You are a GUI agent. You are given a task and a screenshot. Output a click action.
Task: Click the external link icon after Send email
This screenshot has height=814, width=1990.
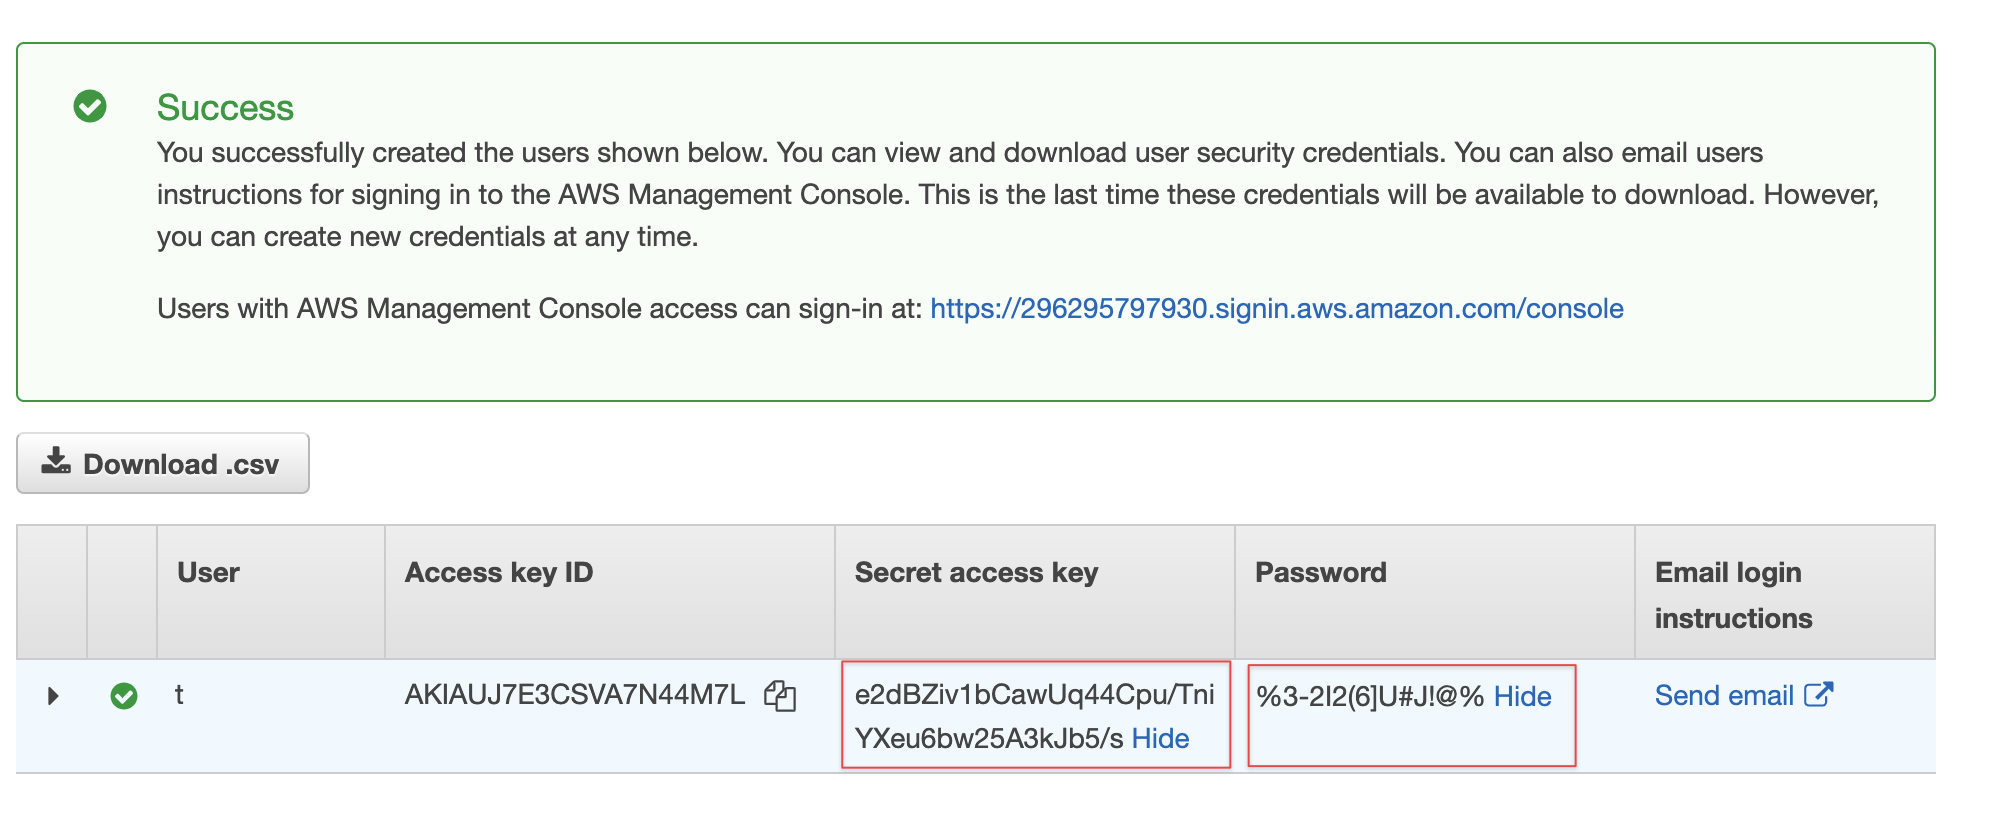point(1819,694)
